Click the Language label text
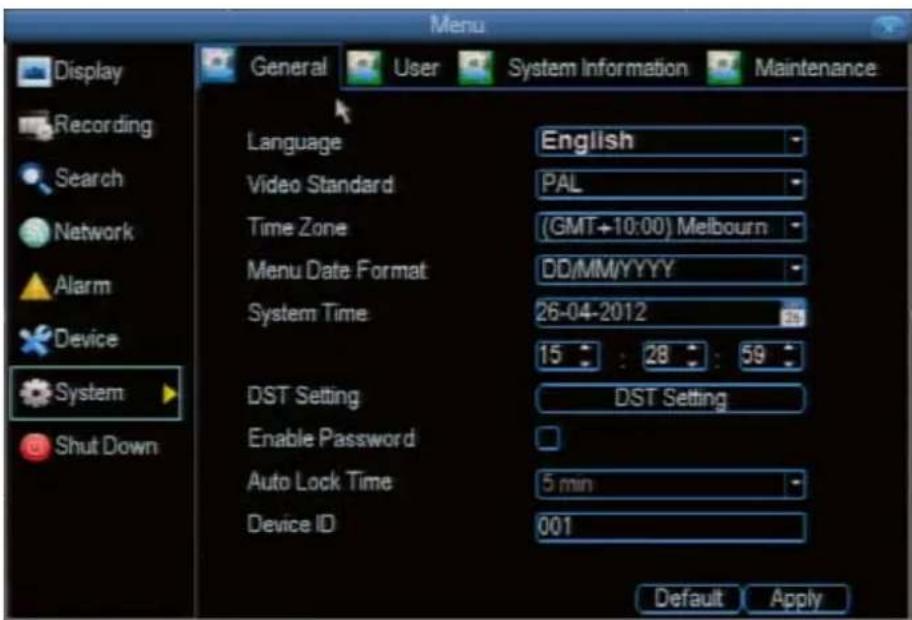Viewport: 912px width, 620px height. point(294,142)
